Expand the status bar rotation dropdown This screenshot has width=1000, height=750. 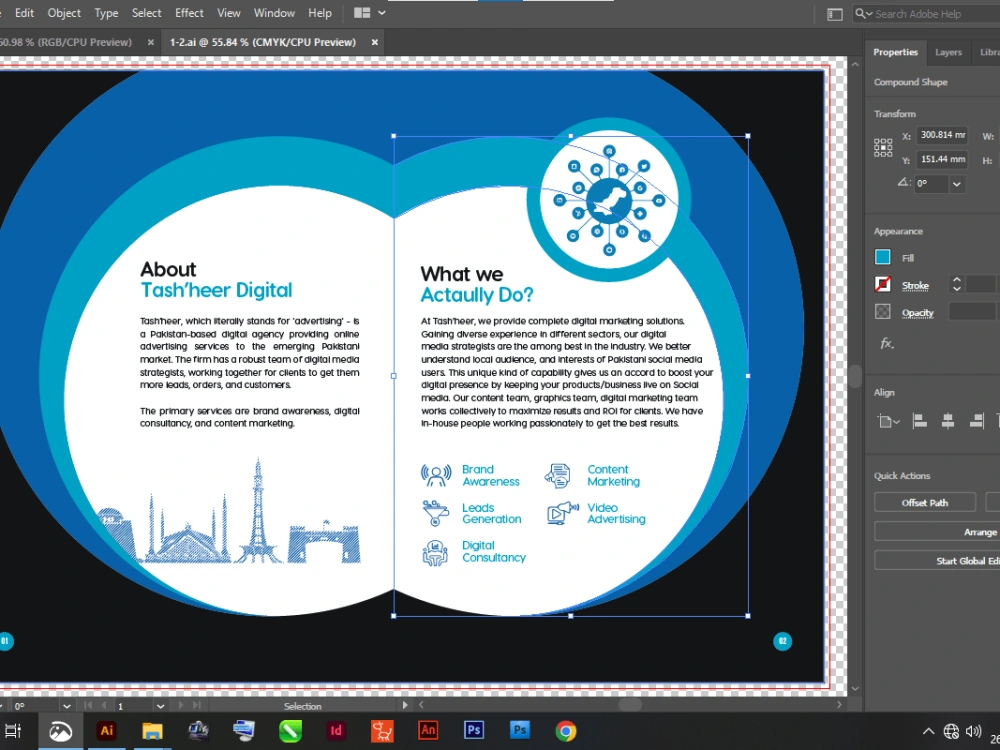pos(66,706)
